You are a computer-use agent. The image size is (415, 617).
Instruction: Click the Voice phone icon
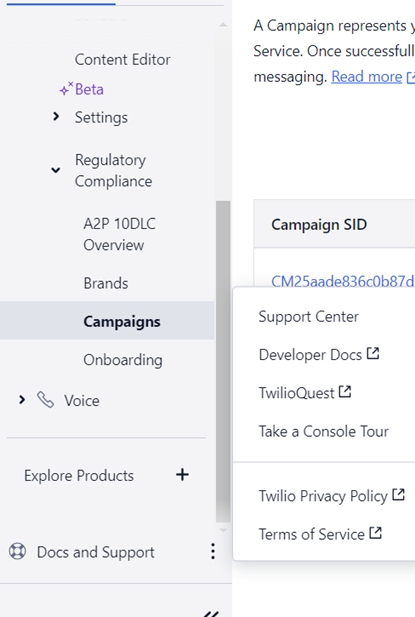(45, 400)
